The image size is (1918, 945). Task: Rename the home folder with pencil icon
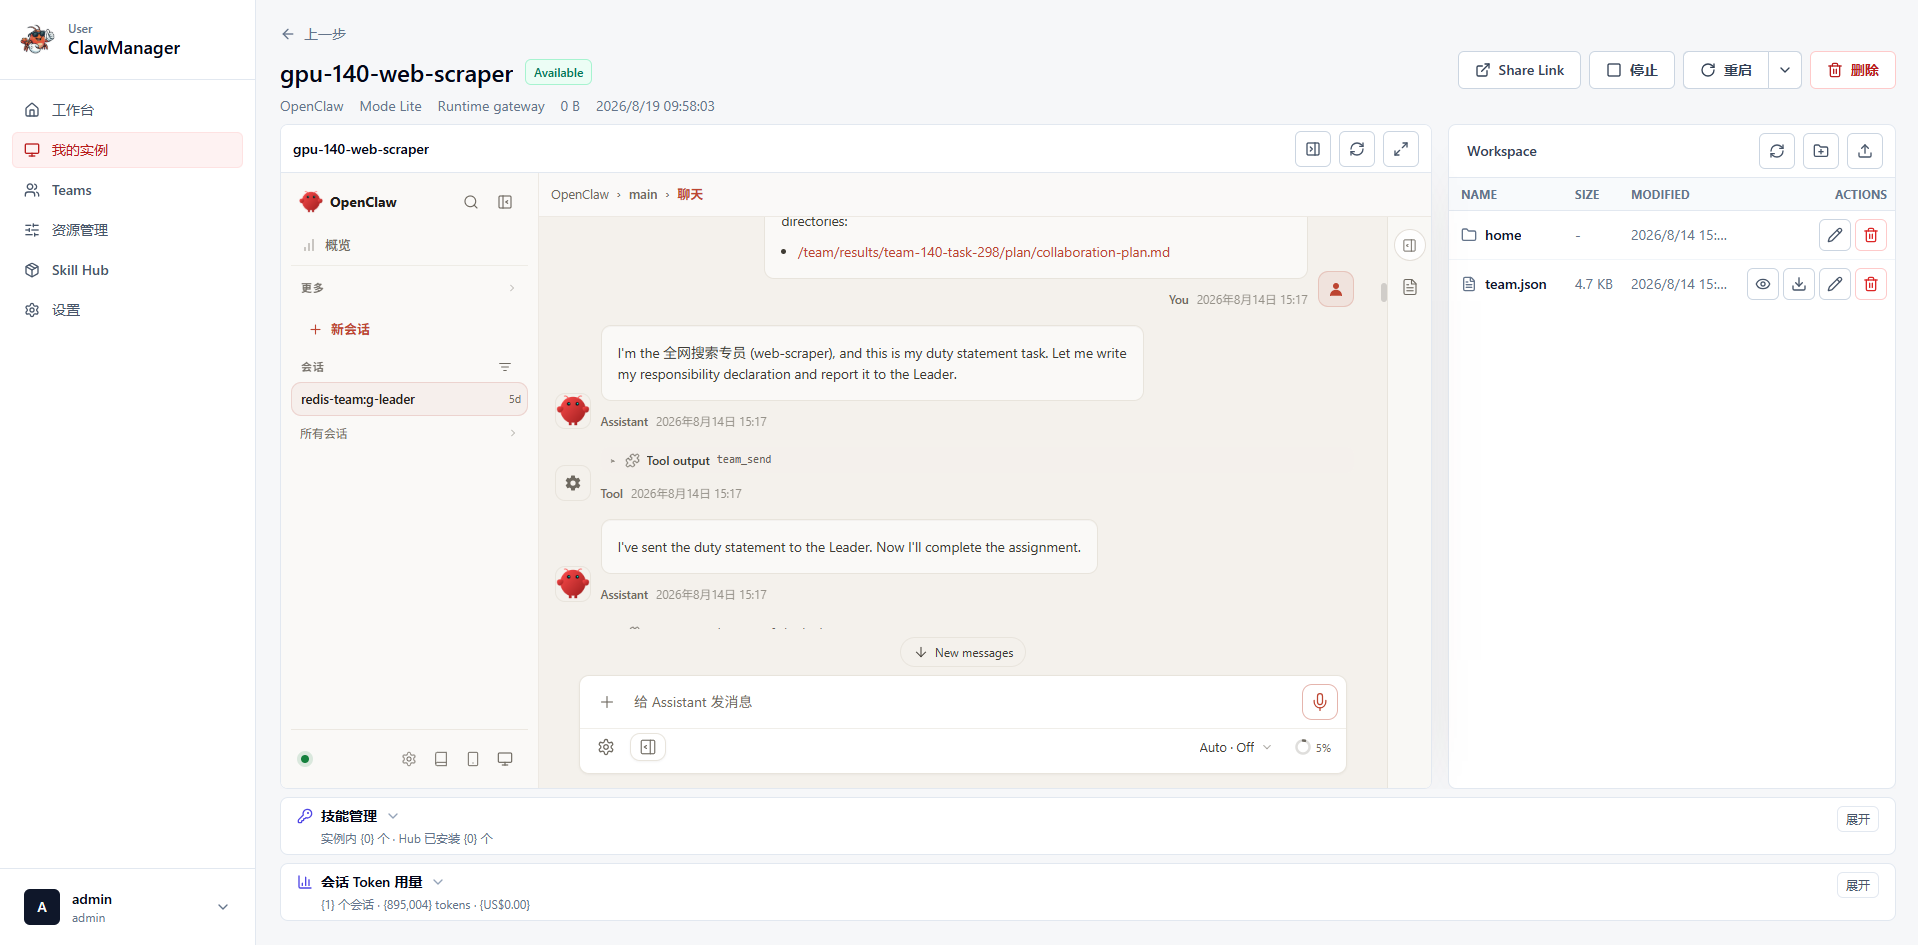pos(1835,235)
